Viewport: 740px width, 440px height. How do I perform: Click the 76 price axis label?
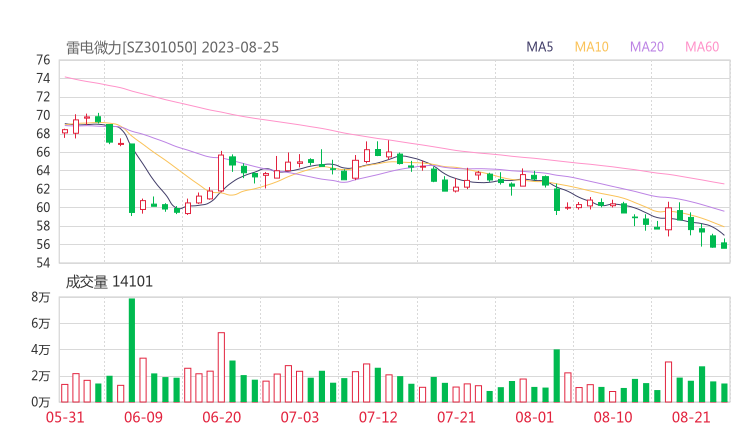[43, 60]
